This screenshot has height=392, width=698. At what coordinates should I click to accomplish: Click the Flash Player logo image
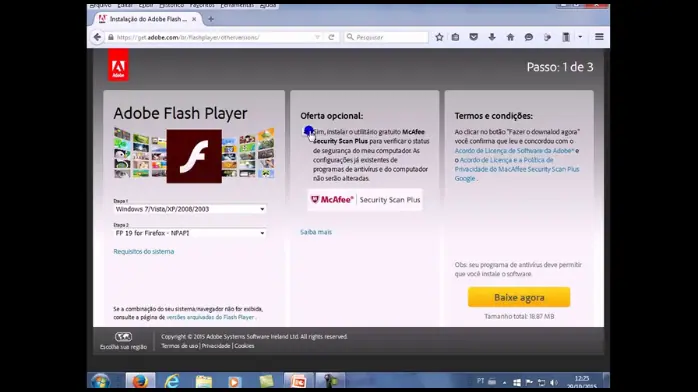(x=194, y=156)
